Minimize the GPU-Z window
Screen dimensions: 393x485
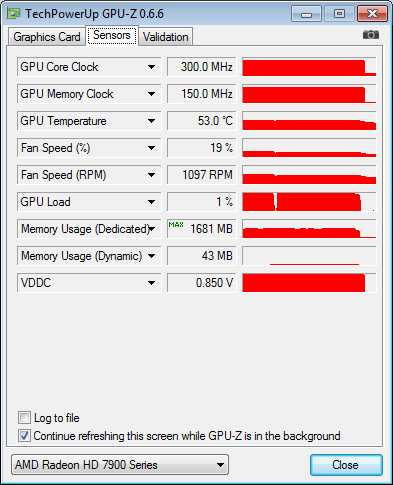click(x=306, y=14)
